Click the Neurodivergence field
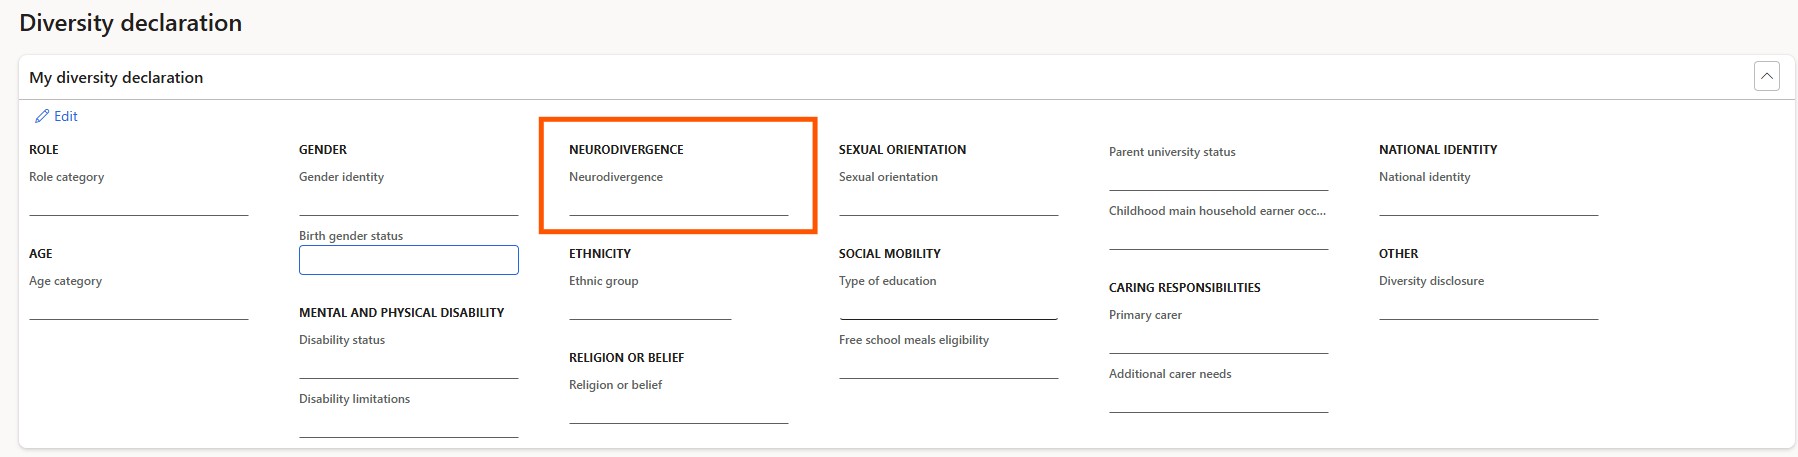 pyautogui.click(x=678, y=202)
